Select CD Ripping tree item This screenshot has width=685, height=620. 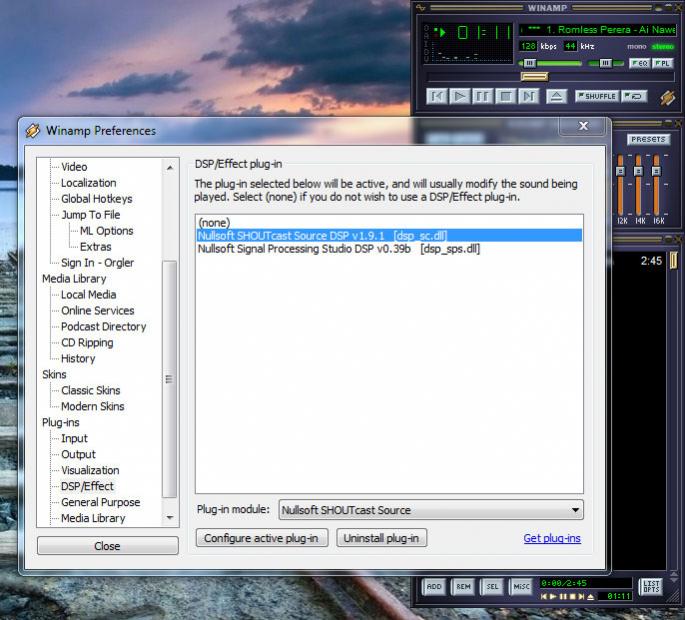(x=87, y=343)
